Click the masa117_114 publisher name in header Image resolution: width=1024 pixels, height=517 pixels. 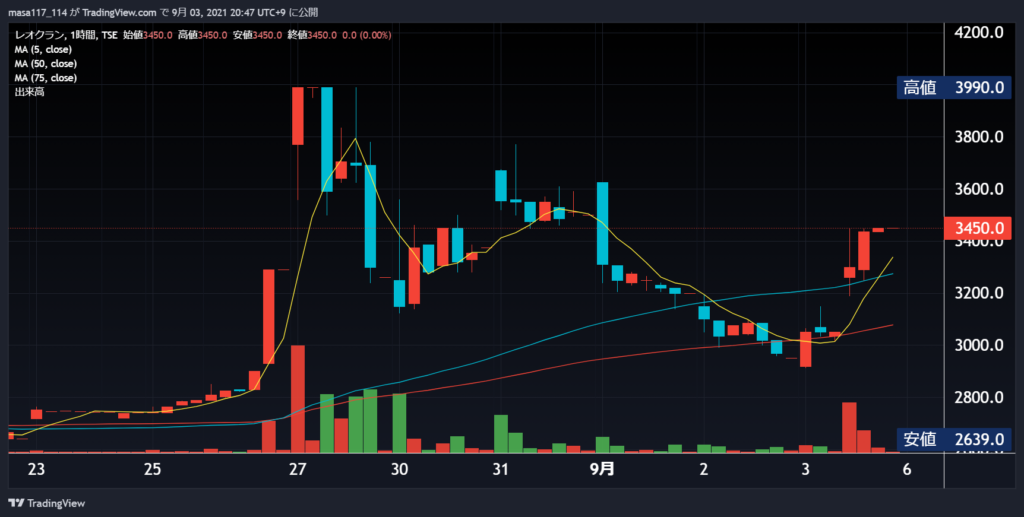(35, 12)
